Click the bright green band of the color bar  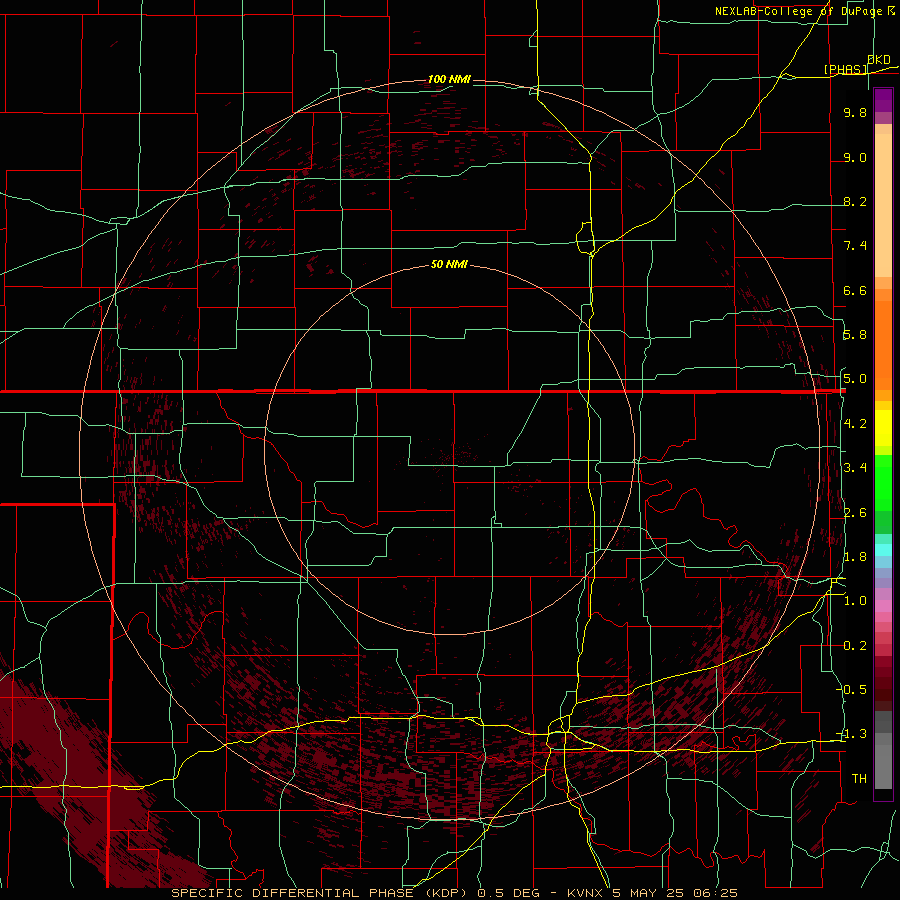[x=883, y=485]
